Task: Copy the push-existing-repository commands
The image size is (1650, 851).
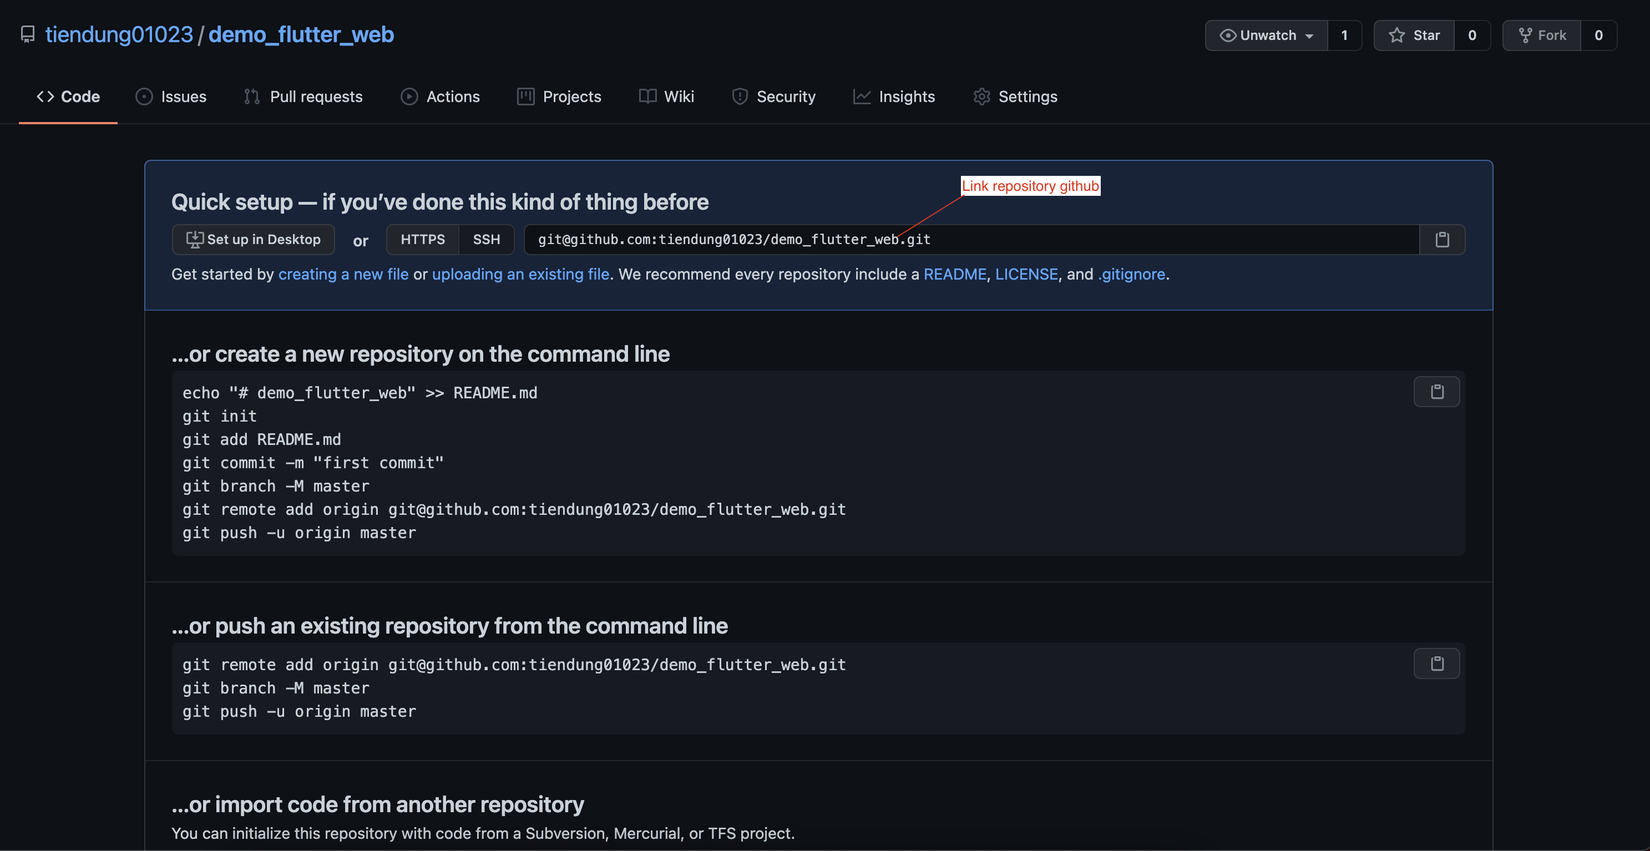Action: click(1436, 664)
